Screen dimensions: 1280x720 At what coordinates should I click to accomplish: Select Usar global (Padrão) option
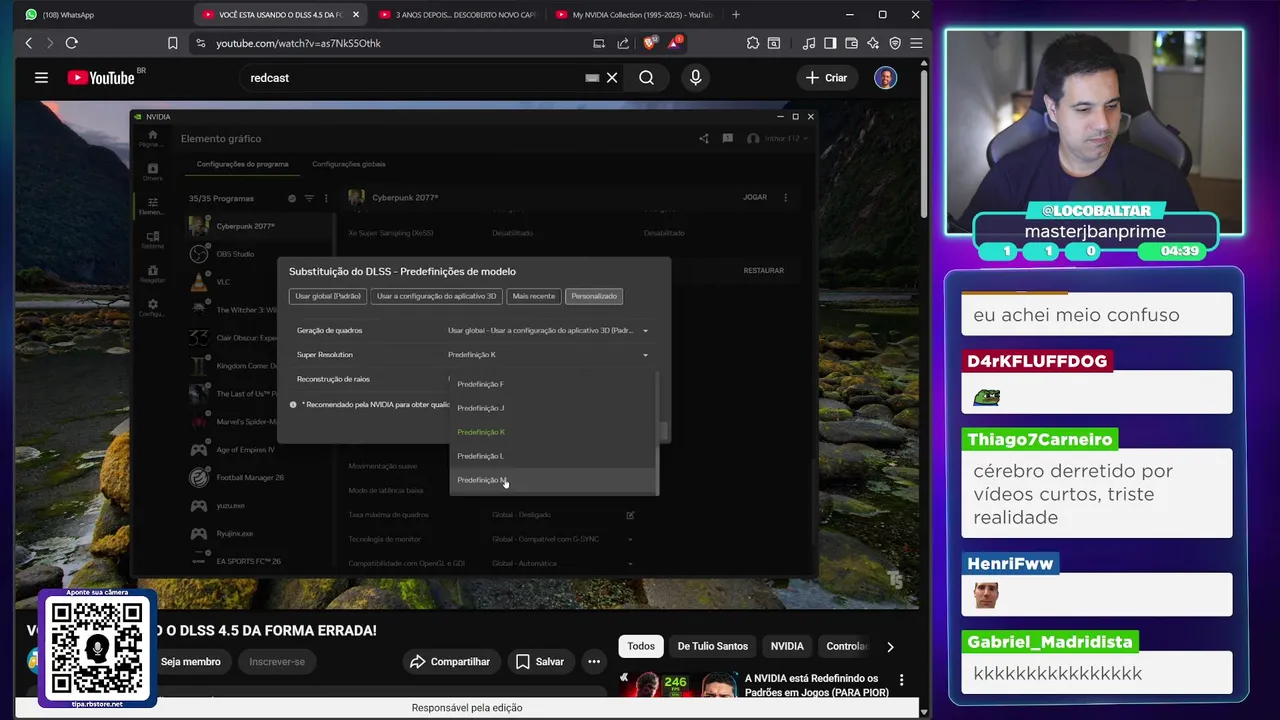pyautogui.click(x=328, y=296)
